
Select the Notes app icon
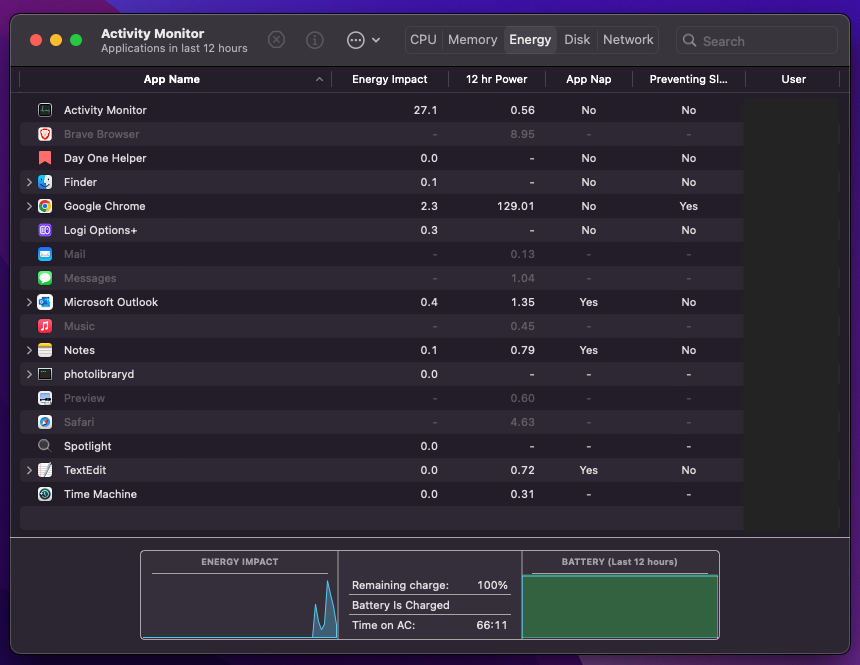(45, 350)
